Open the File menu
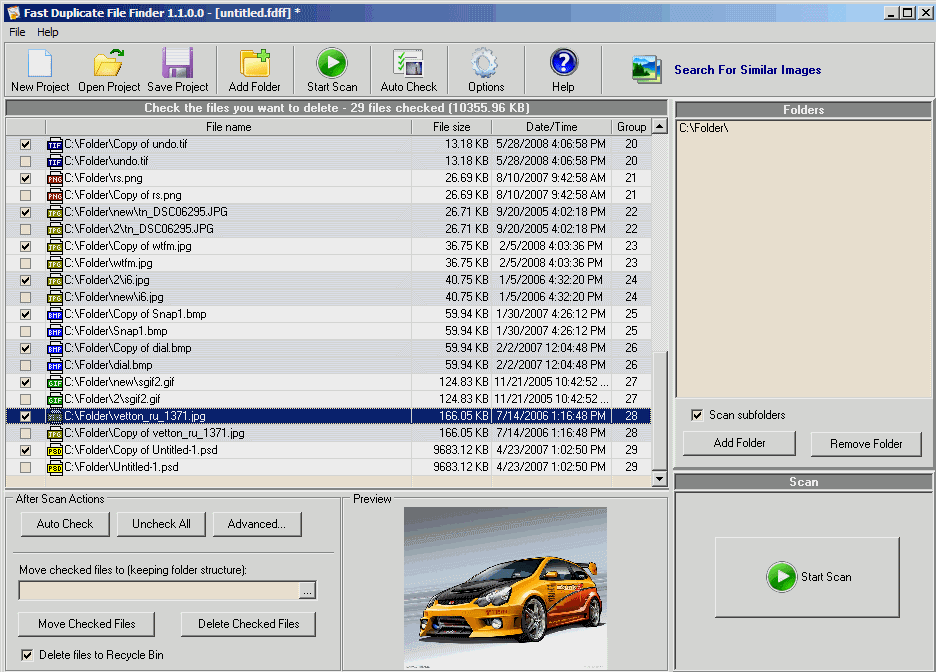This screenshot has height=672, width=936. (17, 32)
